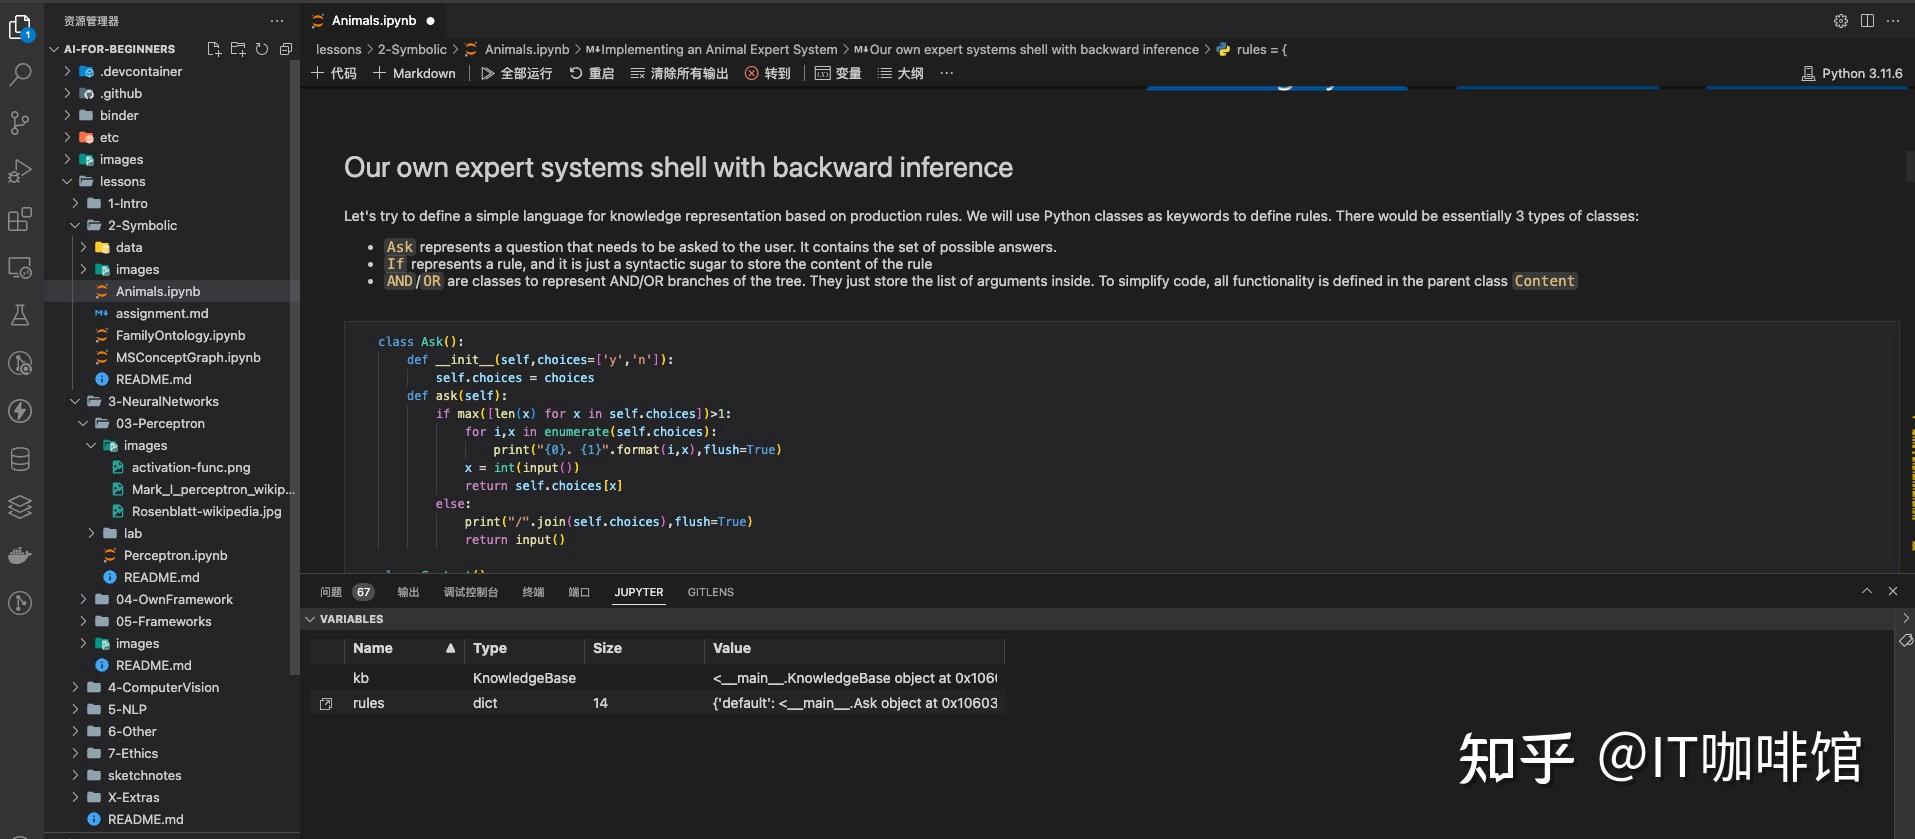Select the Python 3.11.6 kernel picker
Image resolution: width=1915 pixels, height=839 pixels.
tap(1852, 73)
